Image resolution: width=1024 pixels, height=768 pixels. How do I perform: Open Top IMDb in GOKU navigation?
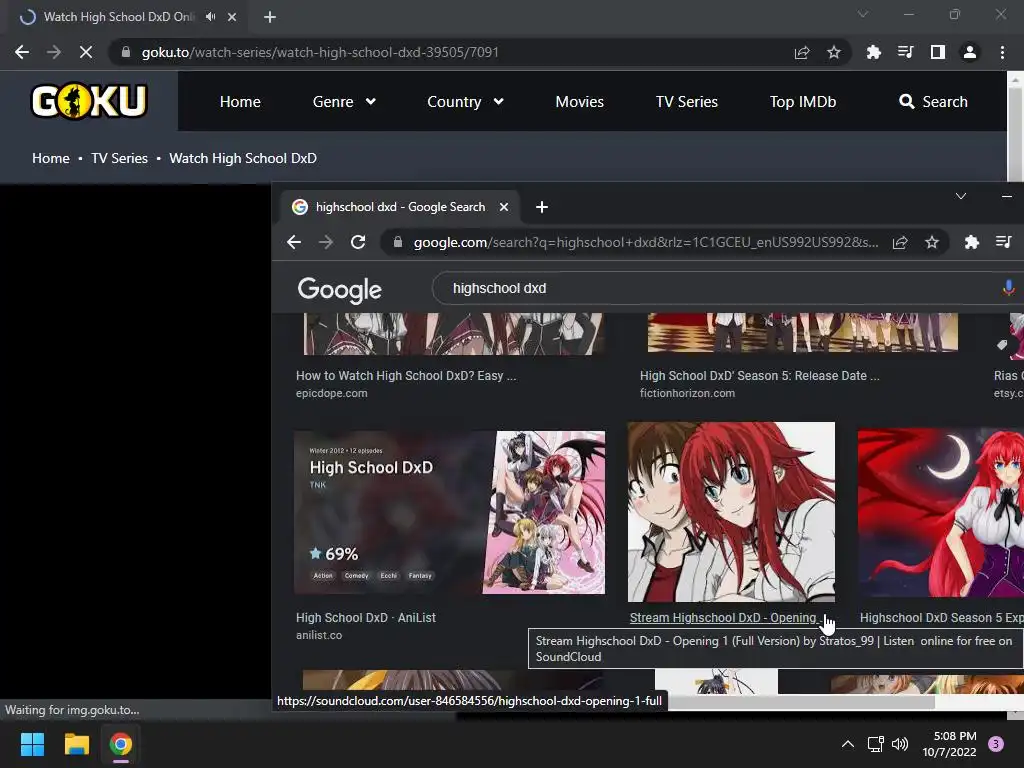tap(803, 101)
